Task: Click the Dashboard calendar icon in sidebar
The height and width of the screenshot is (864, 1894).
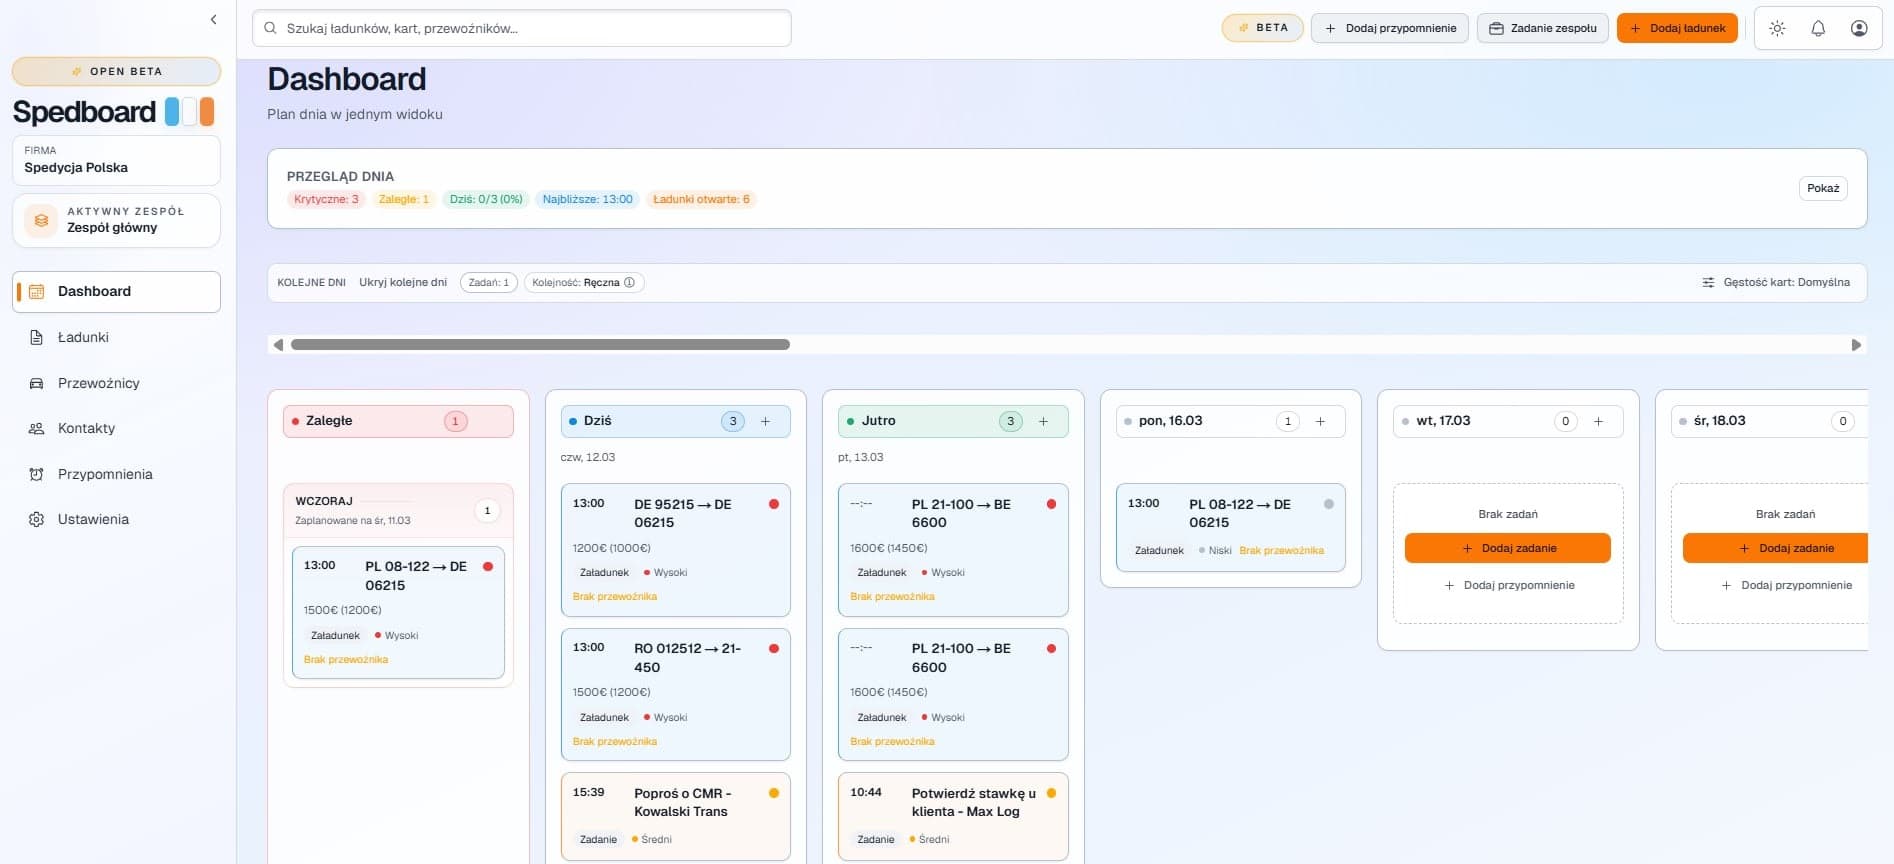Action: pyautogui.click(x=37, y=292)
